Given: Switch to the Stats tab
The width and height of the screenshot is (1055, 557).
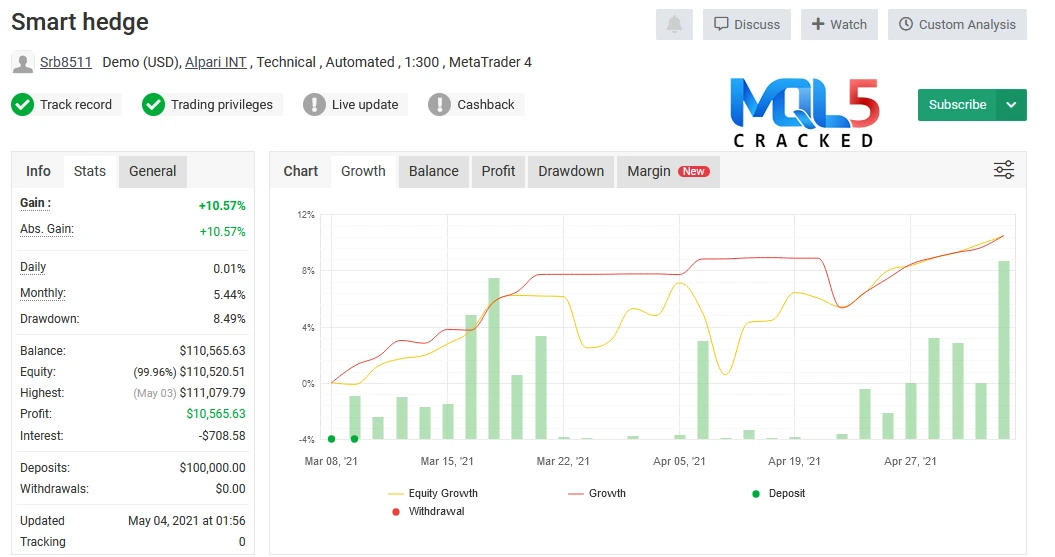Looking at the screenshot, I should [x=89, y=171].
